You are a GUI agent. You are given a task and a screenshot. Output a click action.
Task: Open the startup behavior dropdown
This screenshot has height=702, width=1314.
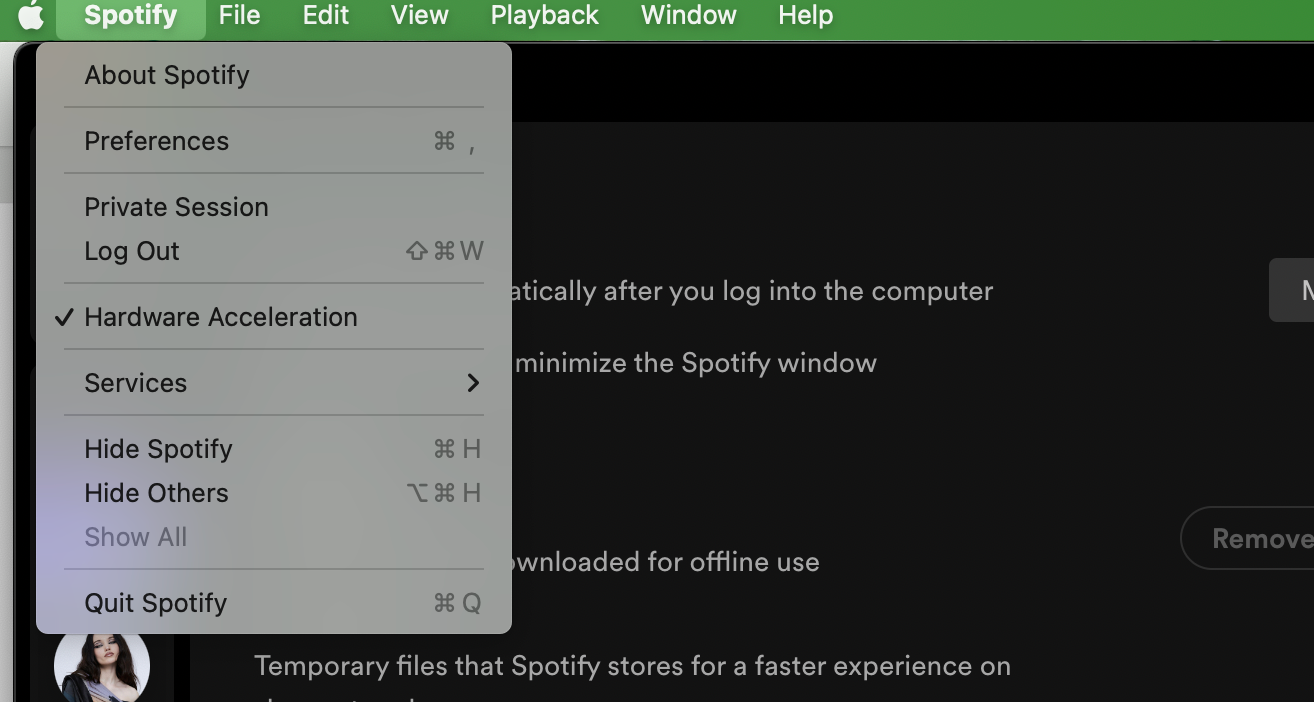(1292, 290)
